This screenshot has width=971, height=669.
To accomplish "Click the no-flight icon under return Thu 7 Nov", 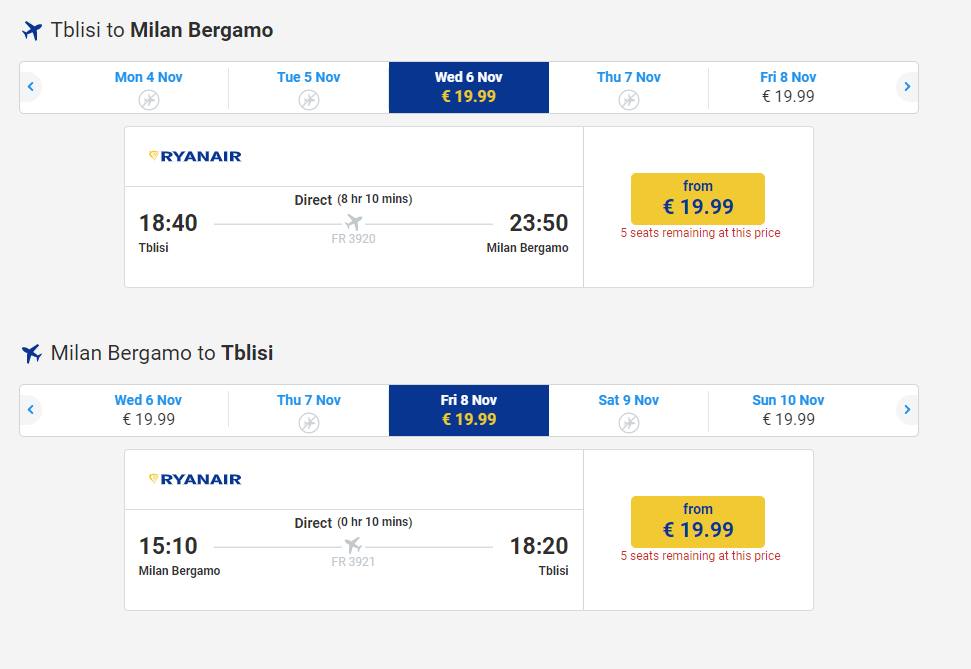I will click(x=308, y=423).
